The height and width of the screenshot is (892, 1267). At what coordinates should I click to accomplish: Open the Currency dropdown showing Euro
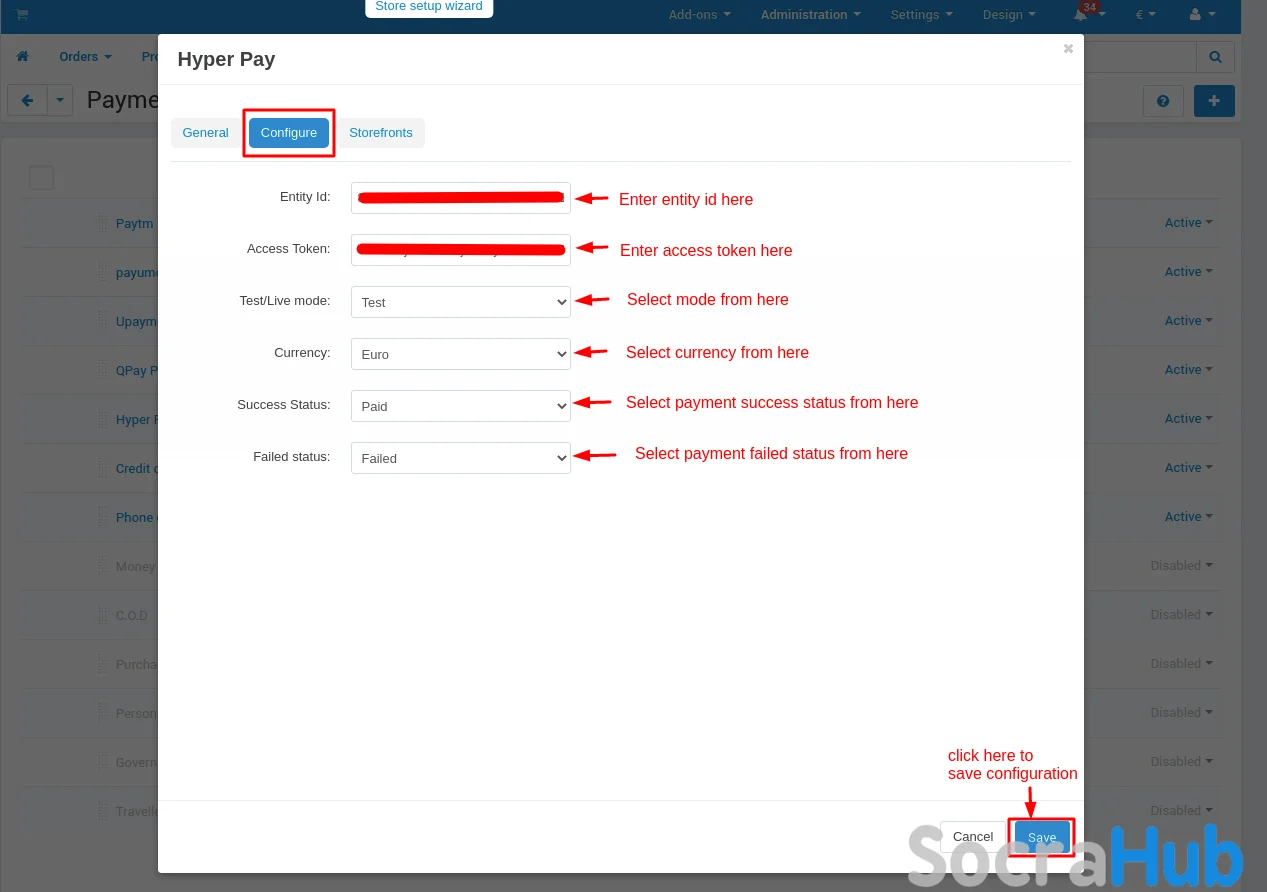[x=461, y=354]
